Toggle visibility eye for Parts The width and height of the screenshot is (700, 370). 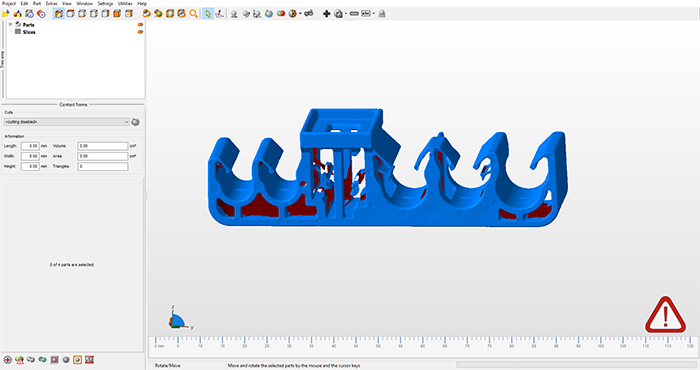coord(140,25)
